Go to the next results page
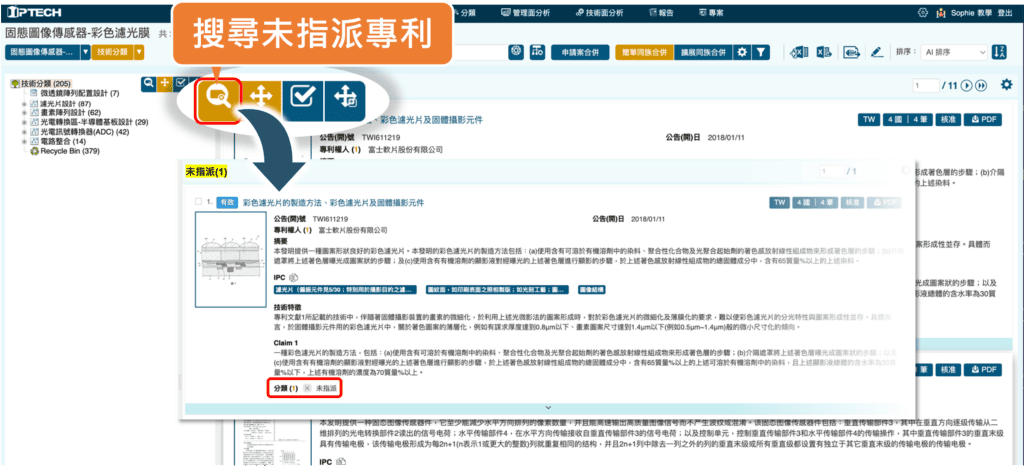 tap(965, 86)
